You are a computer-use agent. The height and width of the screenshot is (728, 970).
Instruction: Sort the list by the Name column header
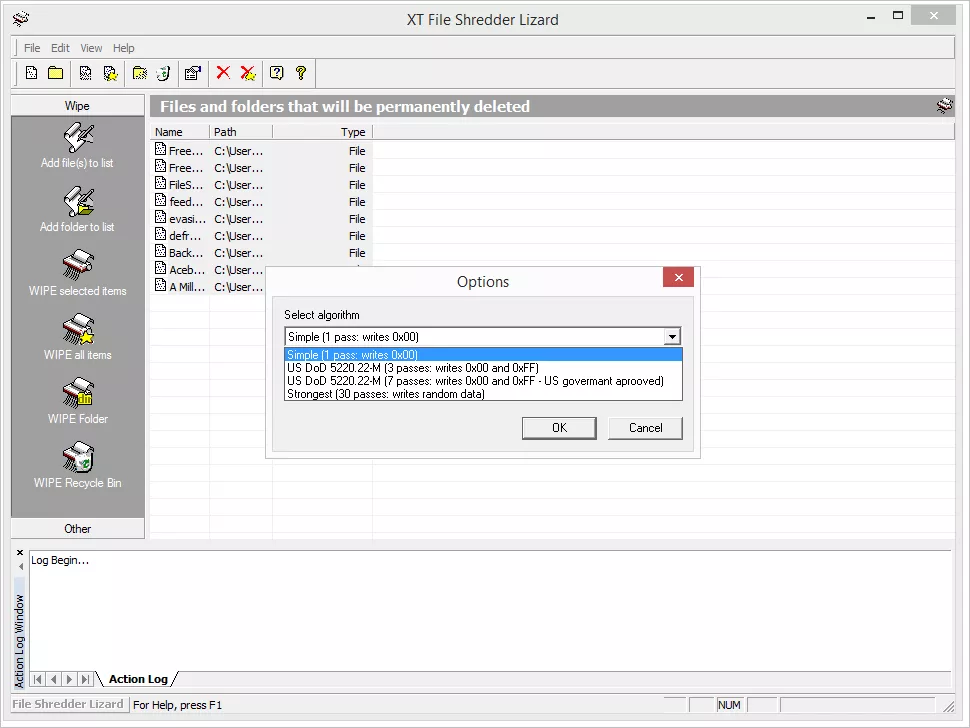click(170, 131)
